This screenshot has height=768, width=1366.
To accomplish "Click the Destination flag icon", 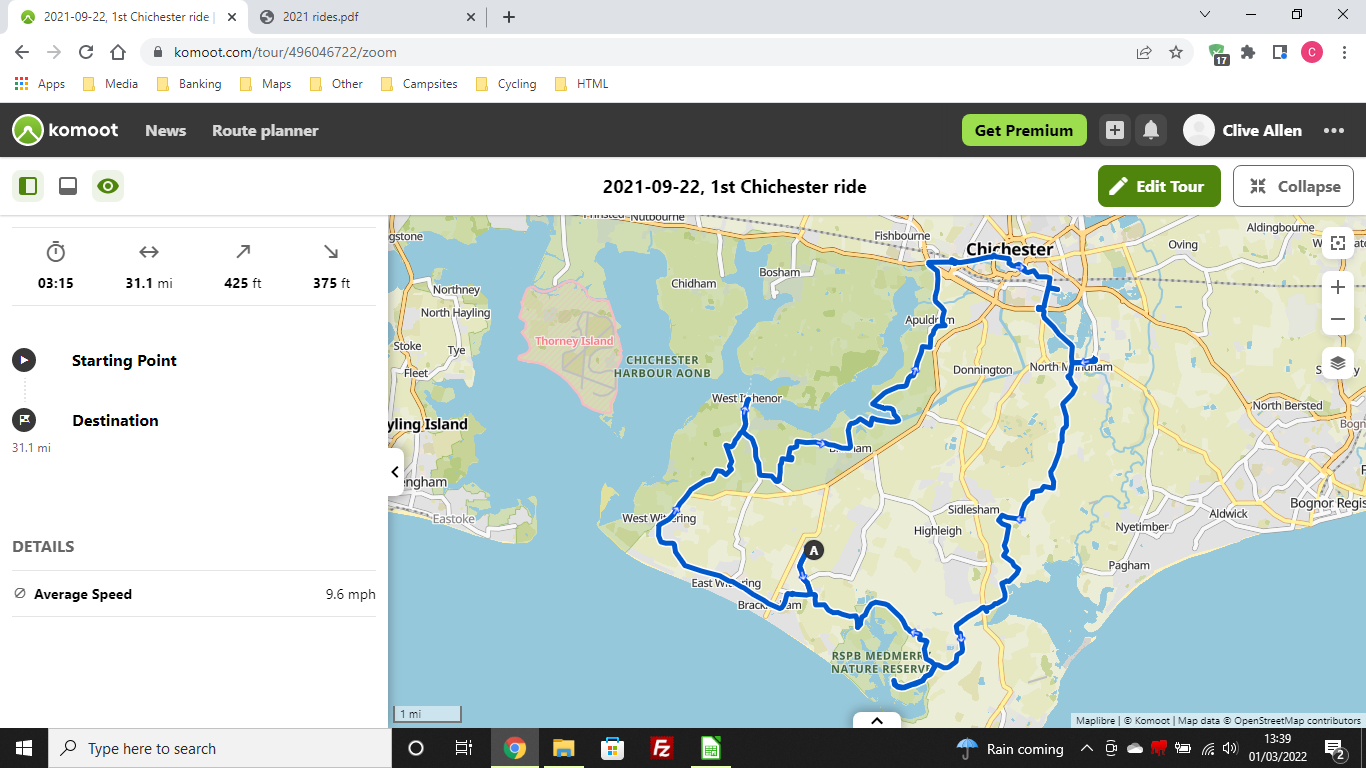I will point(24,420).
